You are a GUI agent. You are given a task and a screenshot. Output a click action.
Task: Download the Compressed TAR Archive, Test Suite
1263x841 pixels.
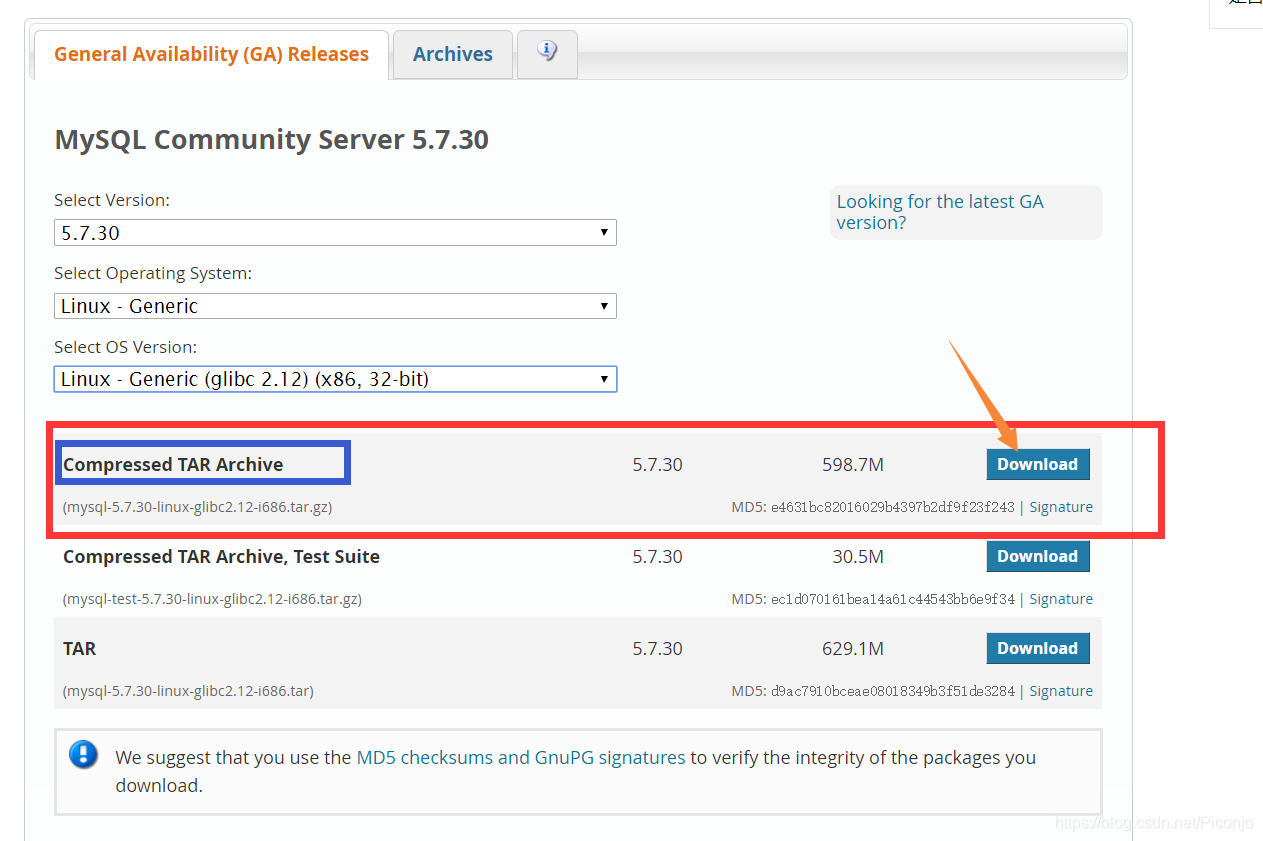pyautogui.click(x=1038, y=556)
